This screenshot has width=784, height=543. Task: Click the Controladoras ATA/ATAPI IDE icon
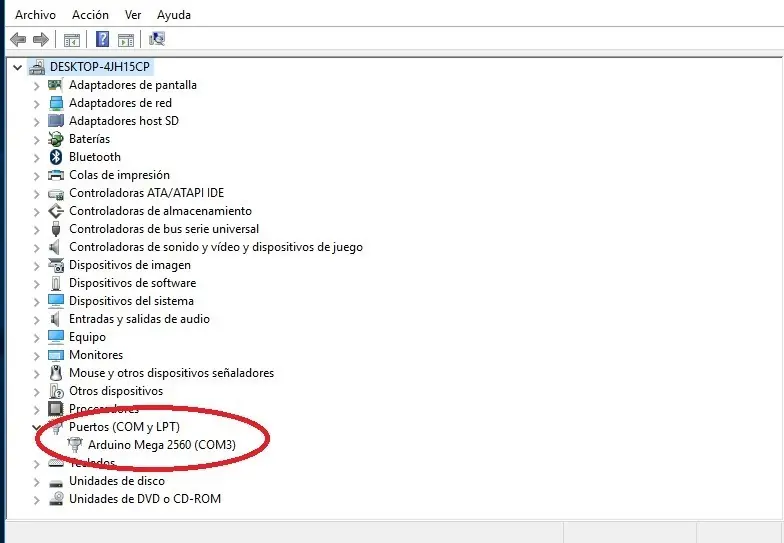(x=56, y=194)
